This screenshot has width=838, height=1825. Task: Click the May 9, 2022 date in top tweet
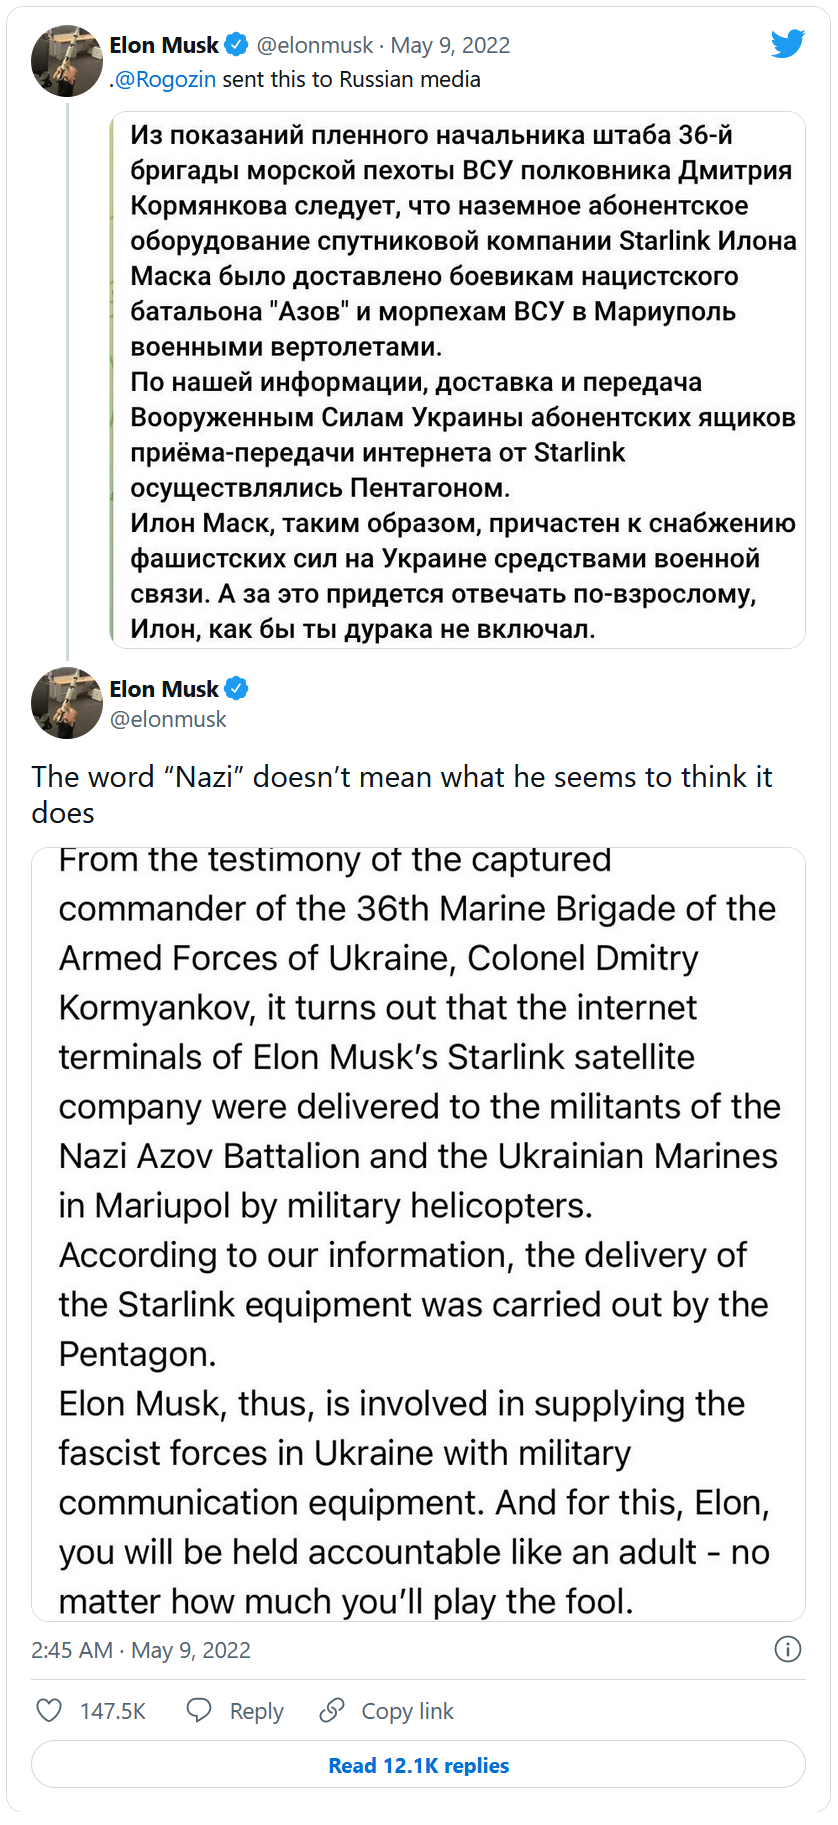coord(450,46)
